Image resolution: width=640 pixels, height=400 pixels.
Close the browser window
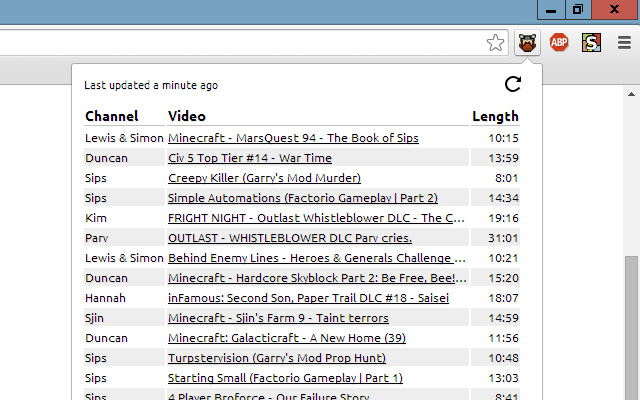pyautogui.click(x=615, y=9)
